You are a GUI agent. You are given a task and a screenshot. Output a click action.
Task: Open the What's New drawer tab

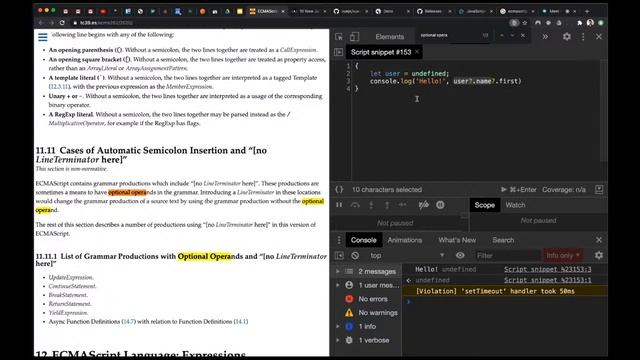pyautogui.click(x=457, y=240)
